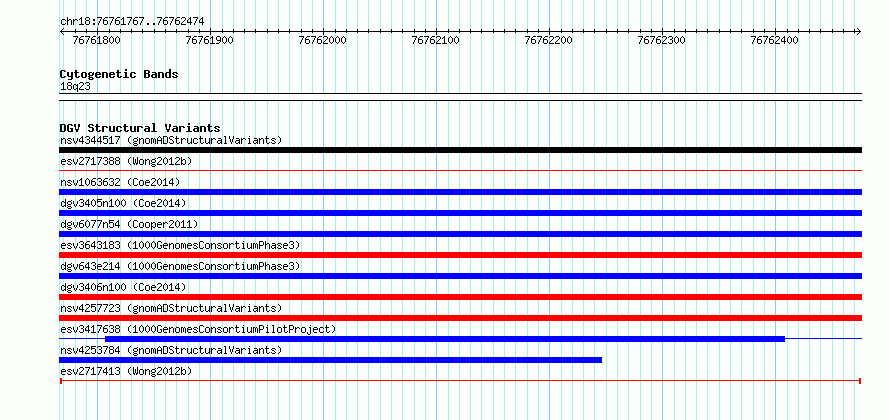Click the nsv4344517 gnomADStructuralVariants label
The height and width of the screenshot is (420, 890).
pyautogui.click(x=171, y=140)
